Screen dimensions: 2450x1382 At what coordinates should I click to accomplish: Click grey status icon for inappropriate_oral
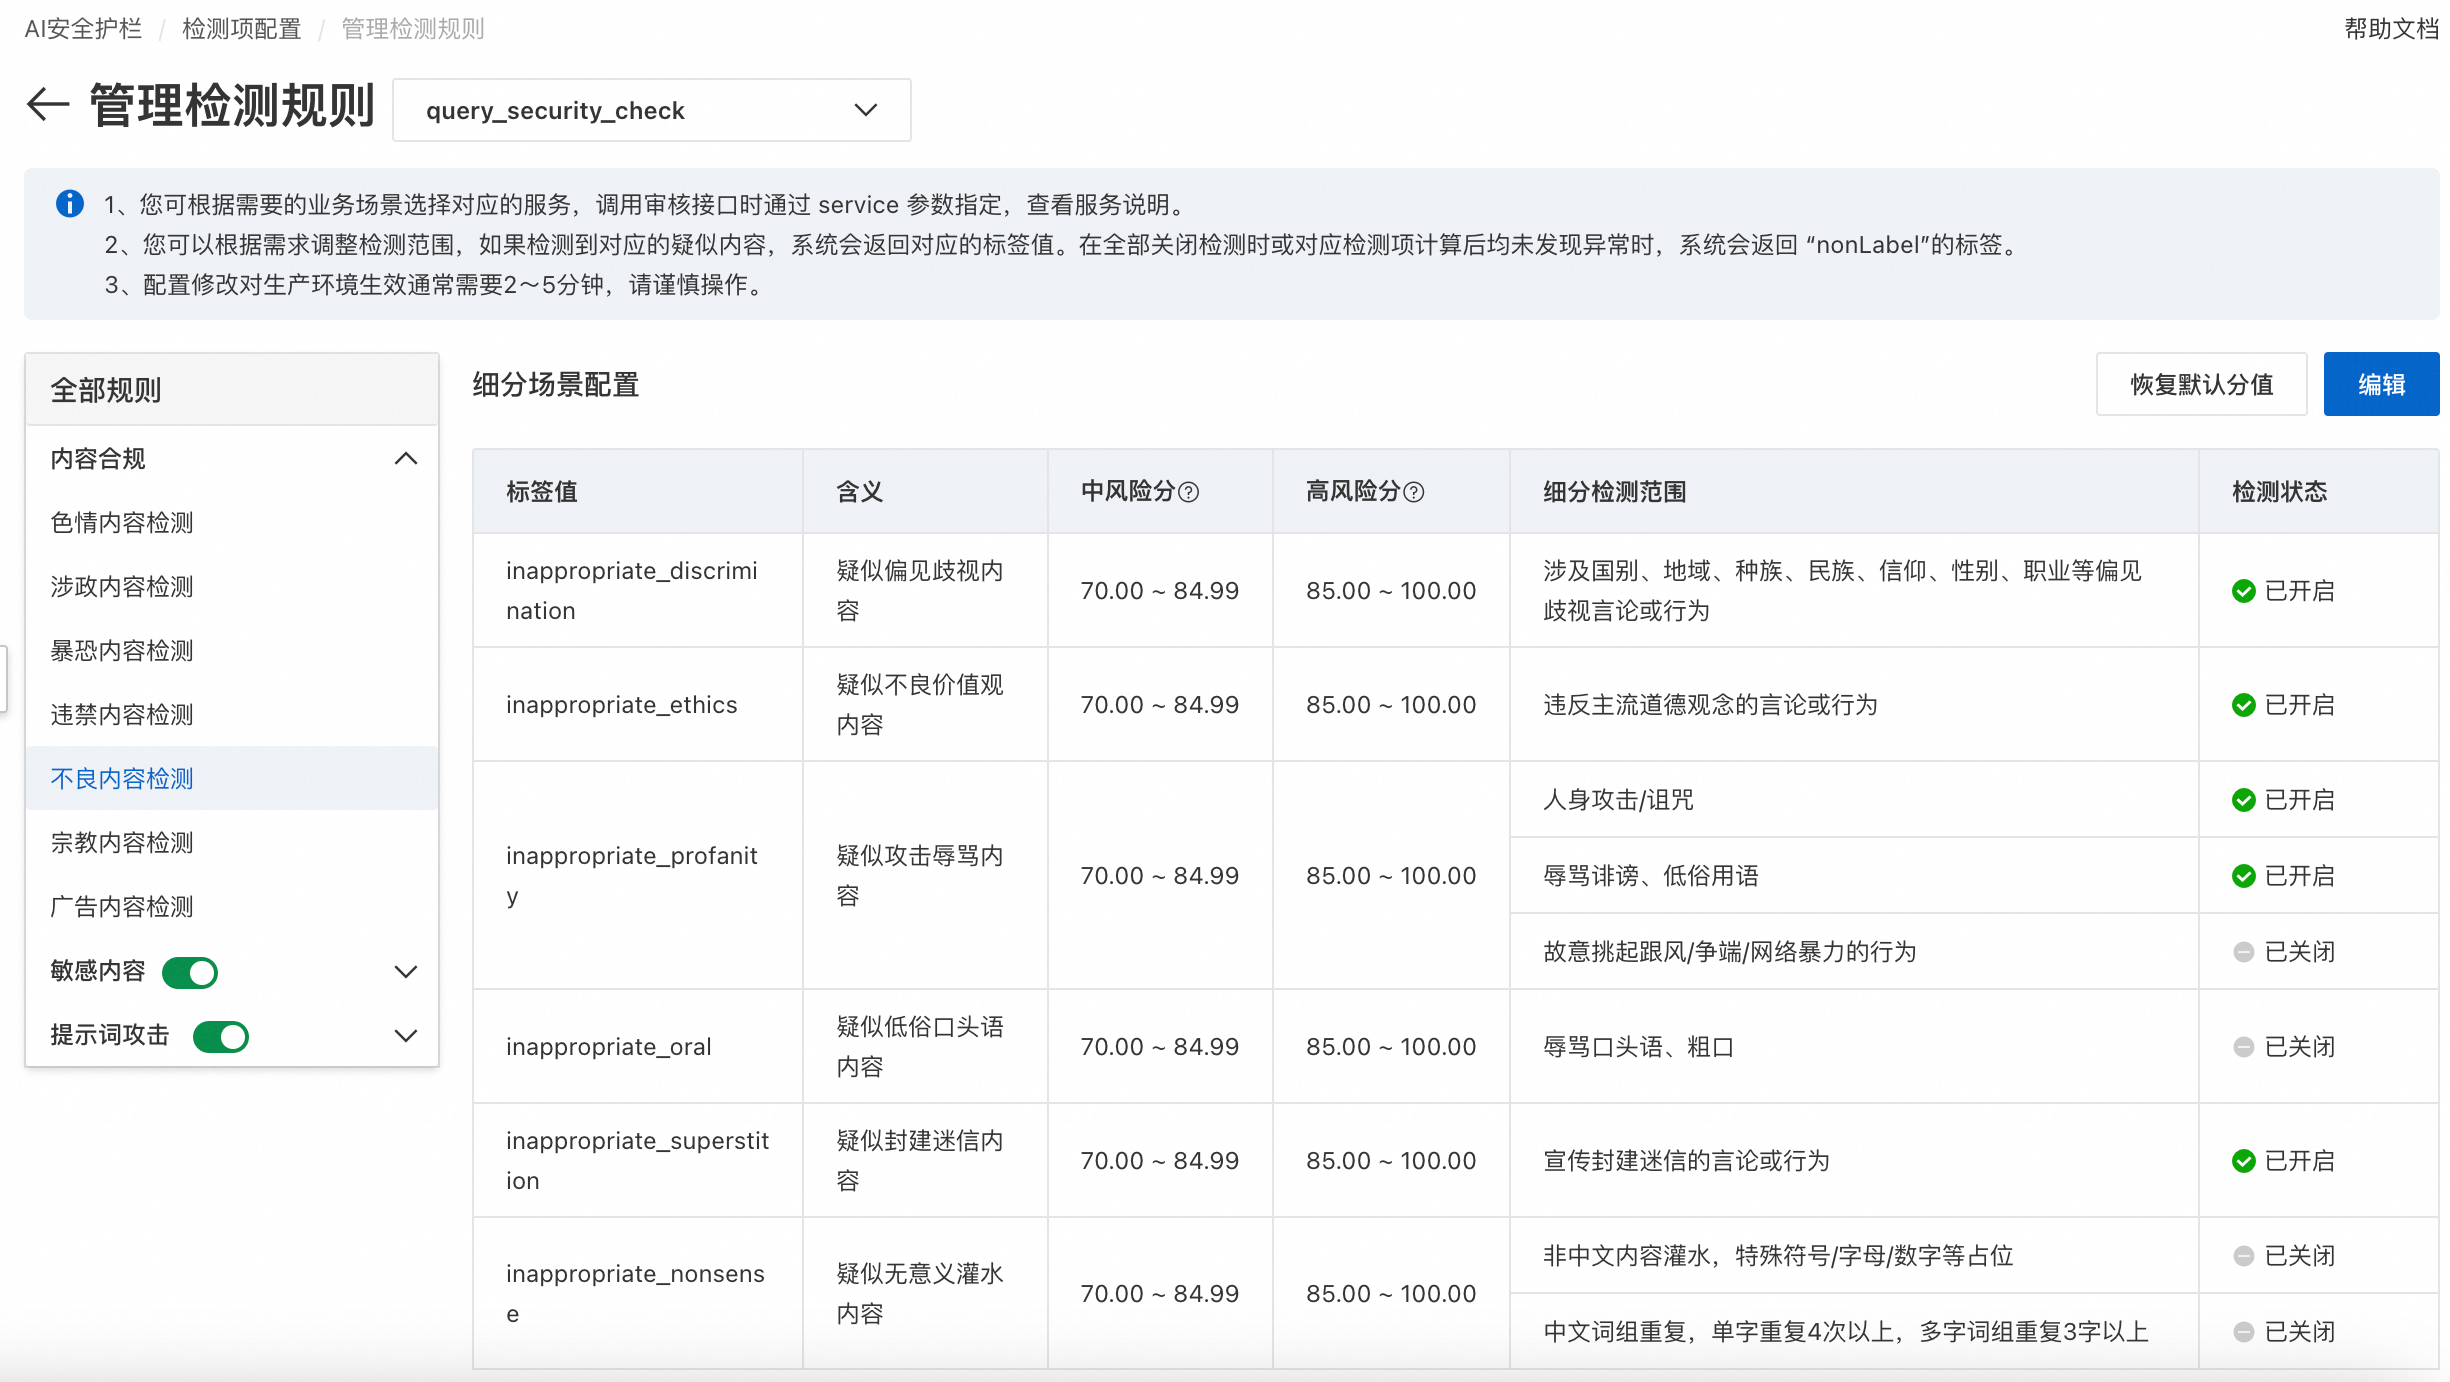click(x=2243, y=1047)
